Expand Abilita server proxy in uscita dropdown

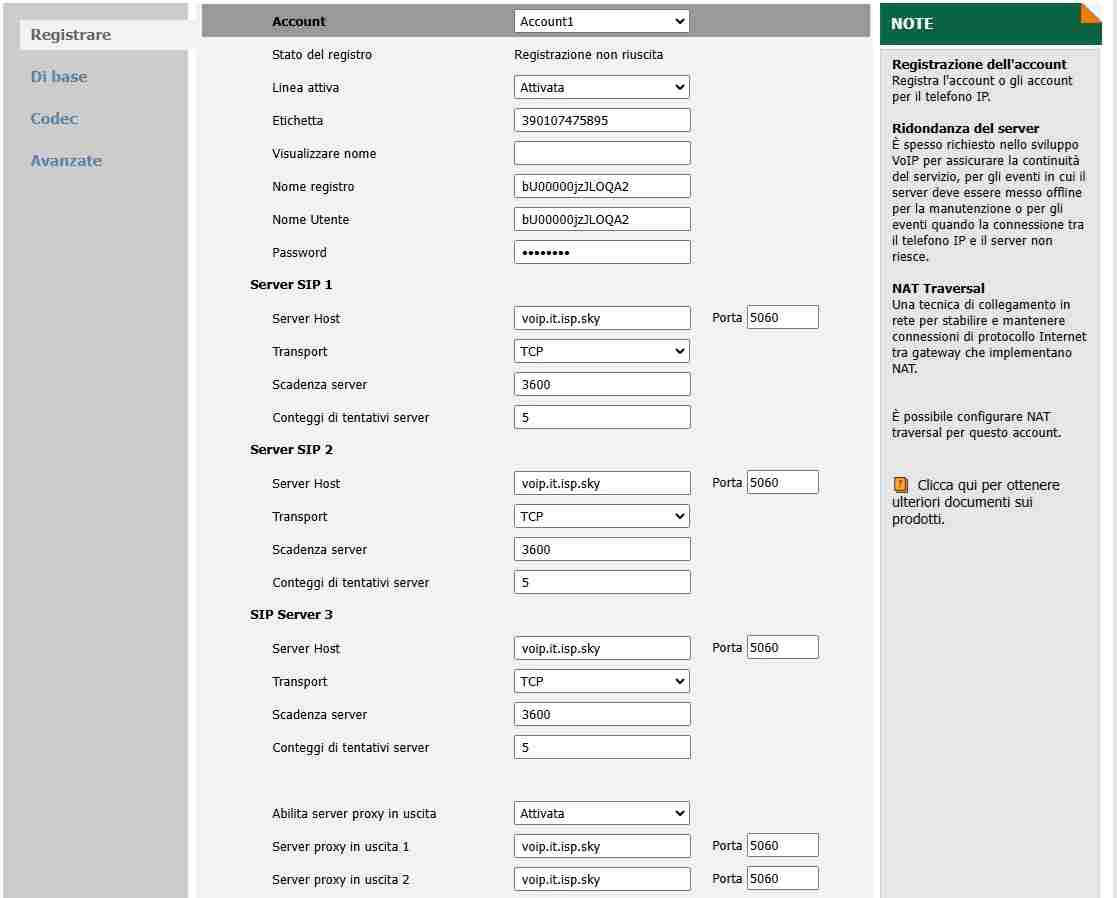tap(601, 813)
